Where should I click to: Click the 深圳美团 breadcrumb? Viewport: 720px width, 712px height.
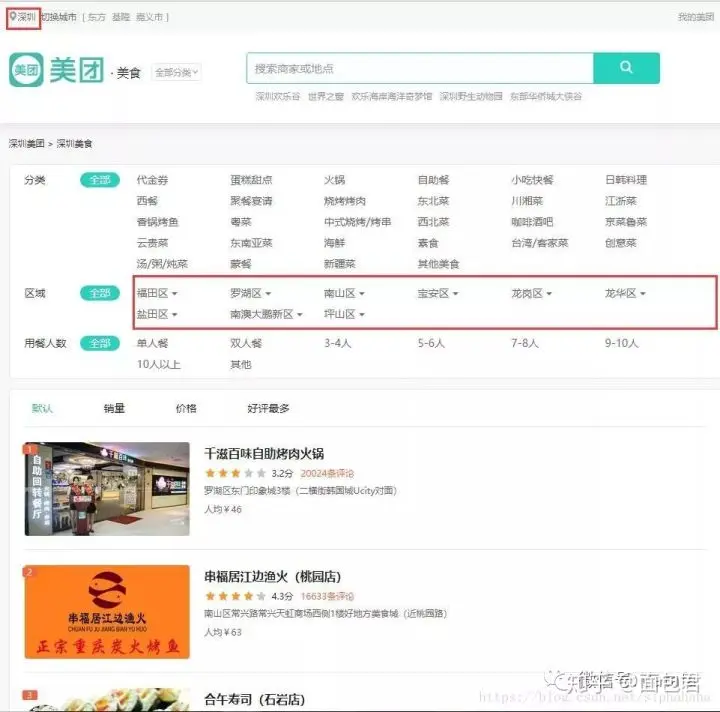tap(27, 143)
